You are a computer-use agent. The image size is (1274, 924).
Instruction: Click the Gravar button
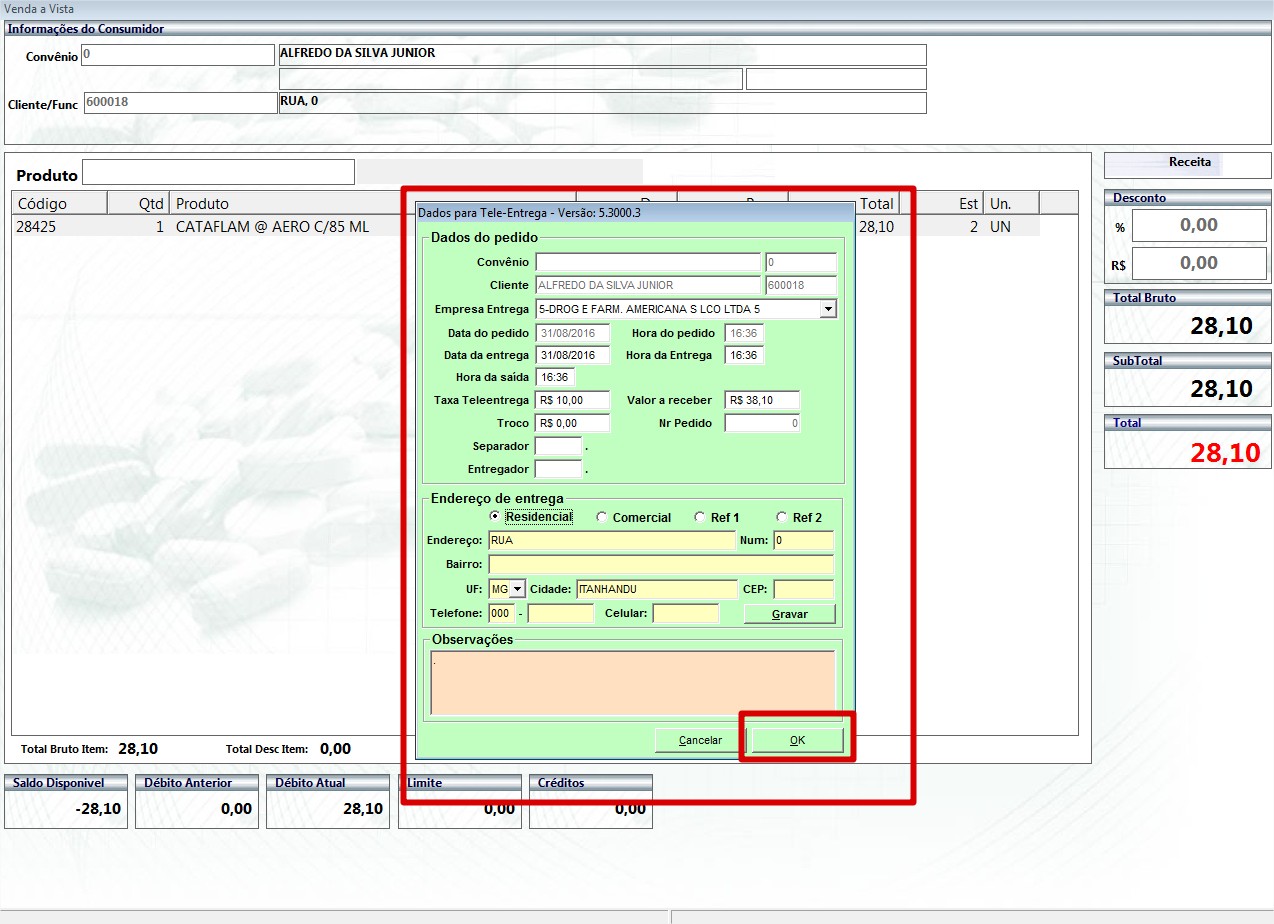pyautogui.click(x=789, y=614)
